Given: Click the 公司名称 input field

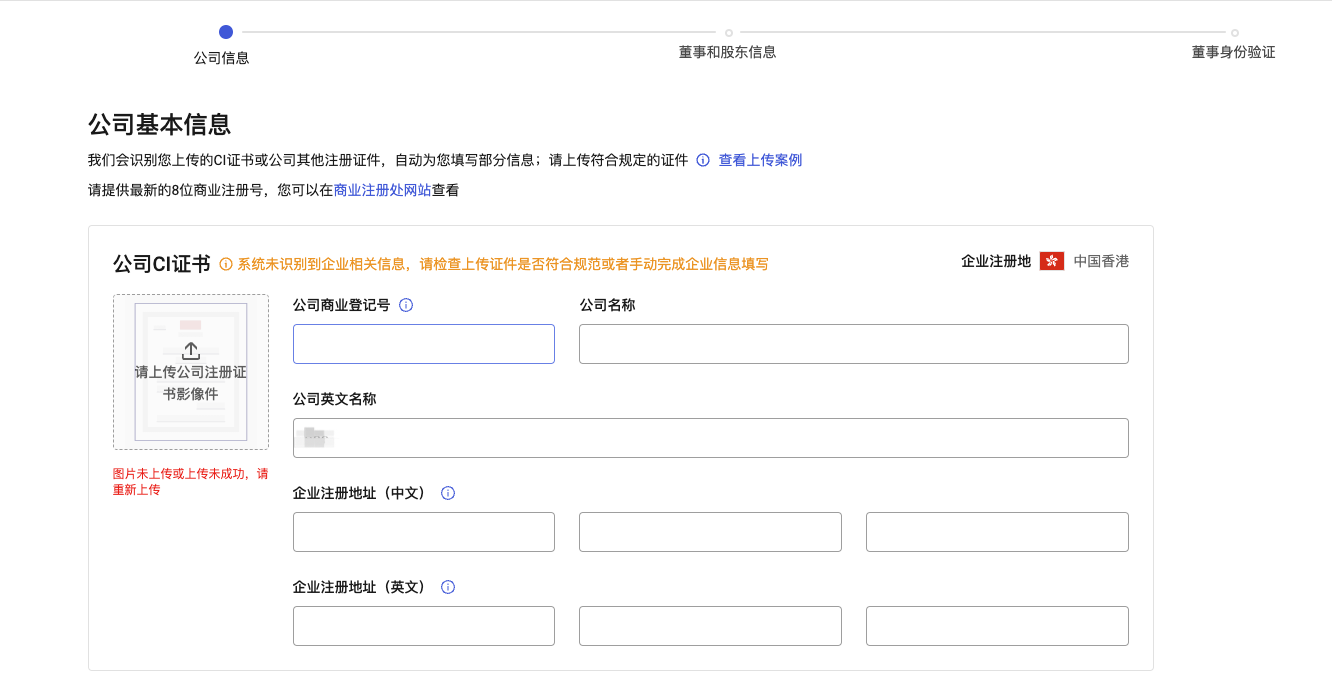Looking at the screenshot, I should pos(853,343).
